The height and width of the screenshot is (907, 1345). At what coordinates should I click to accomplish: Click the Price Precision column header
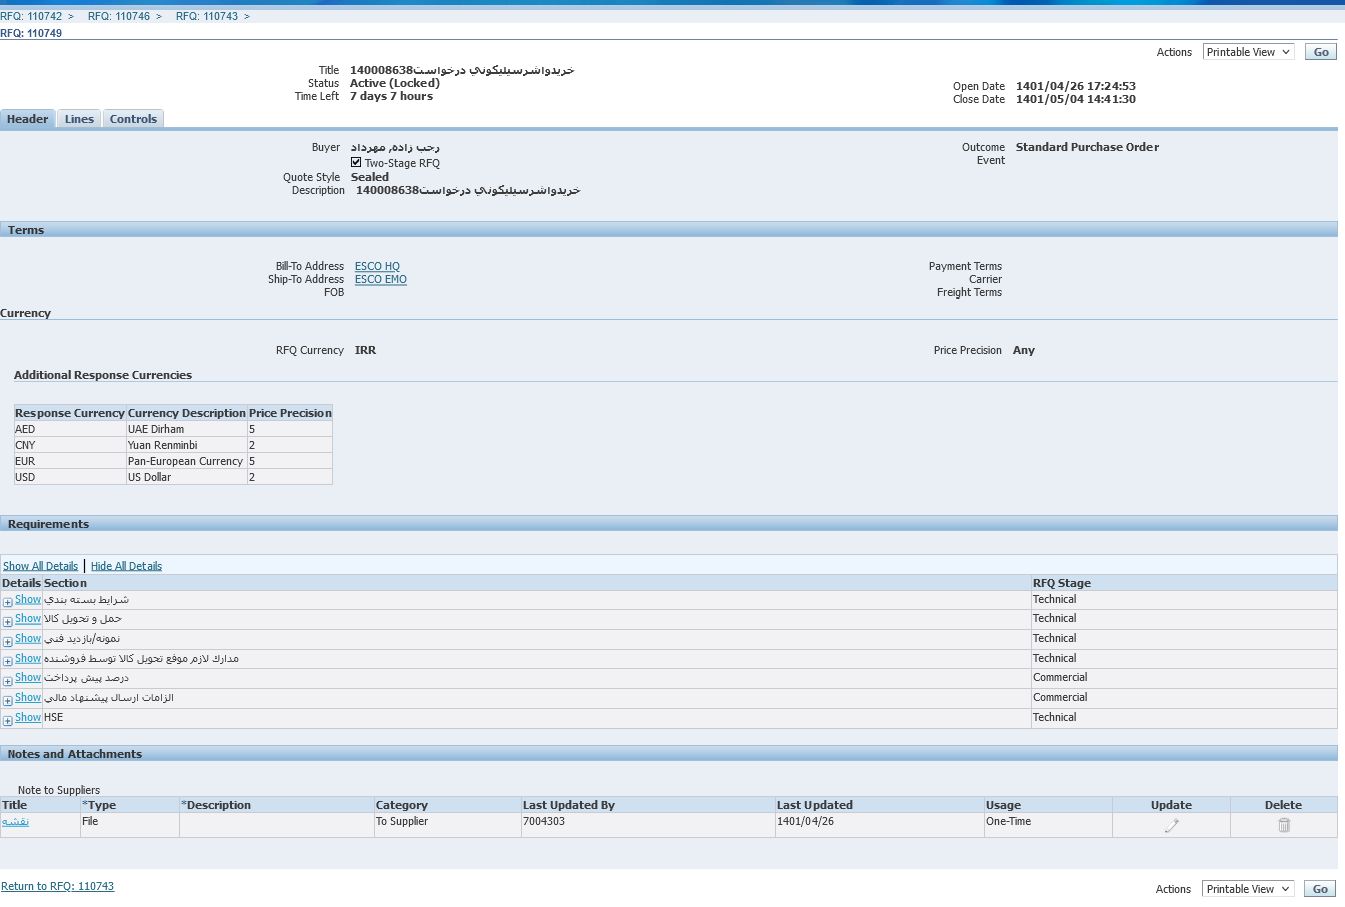point(290,413)
